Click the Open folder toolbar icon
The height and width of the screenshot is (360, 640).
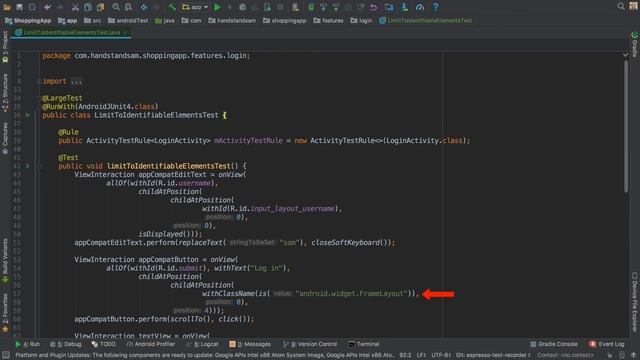[x=7, y=7]
